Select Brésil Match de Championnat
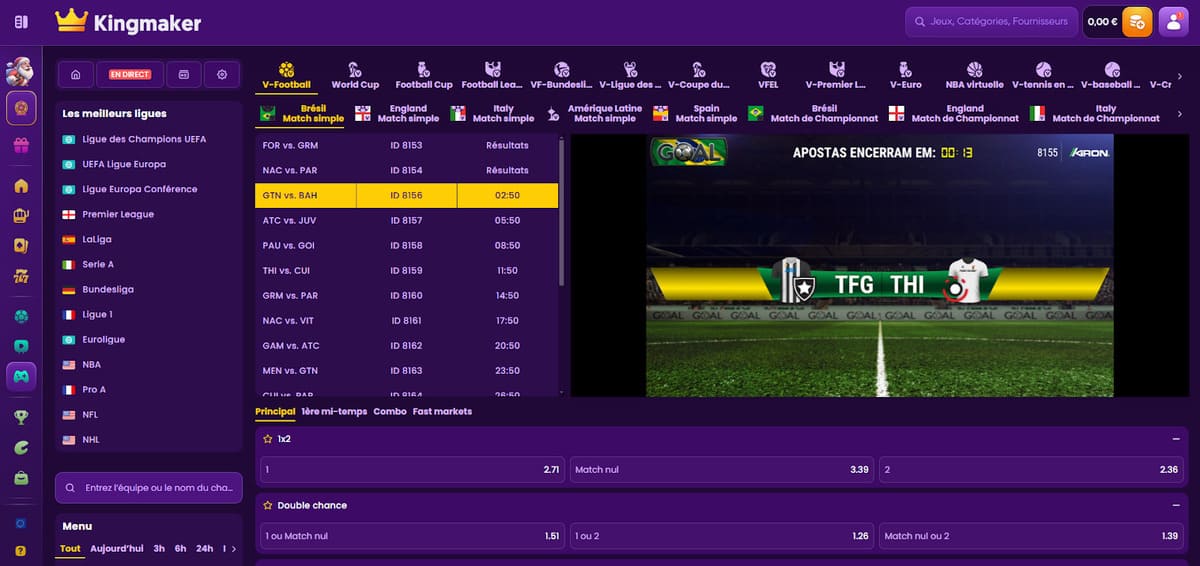The image size is (1200, 566). coord(814,113)
